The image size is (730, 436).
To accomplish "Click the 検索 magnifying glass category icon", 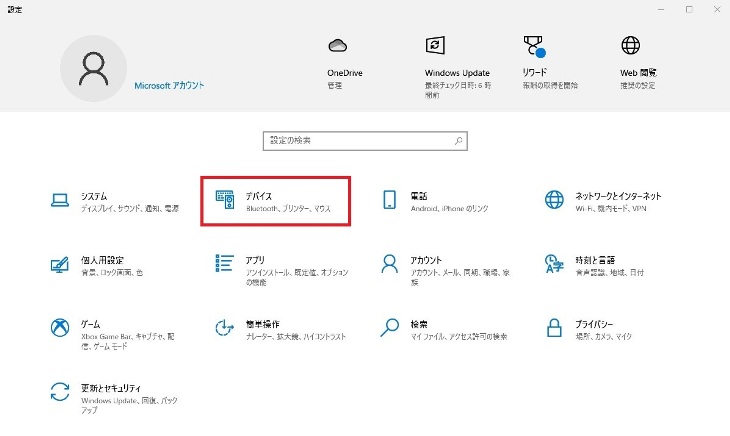I will tap(389, 327).
